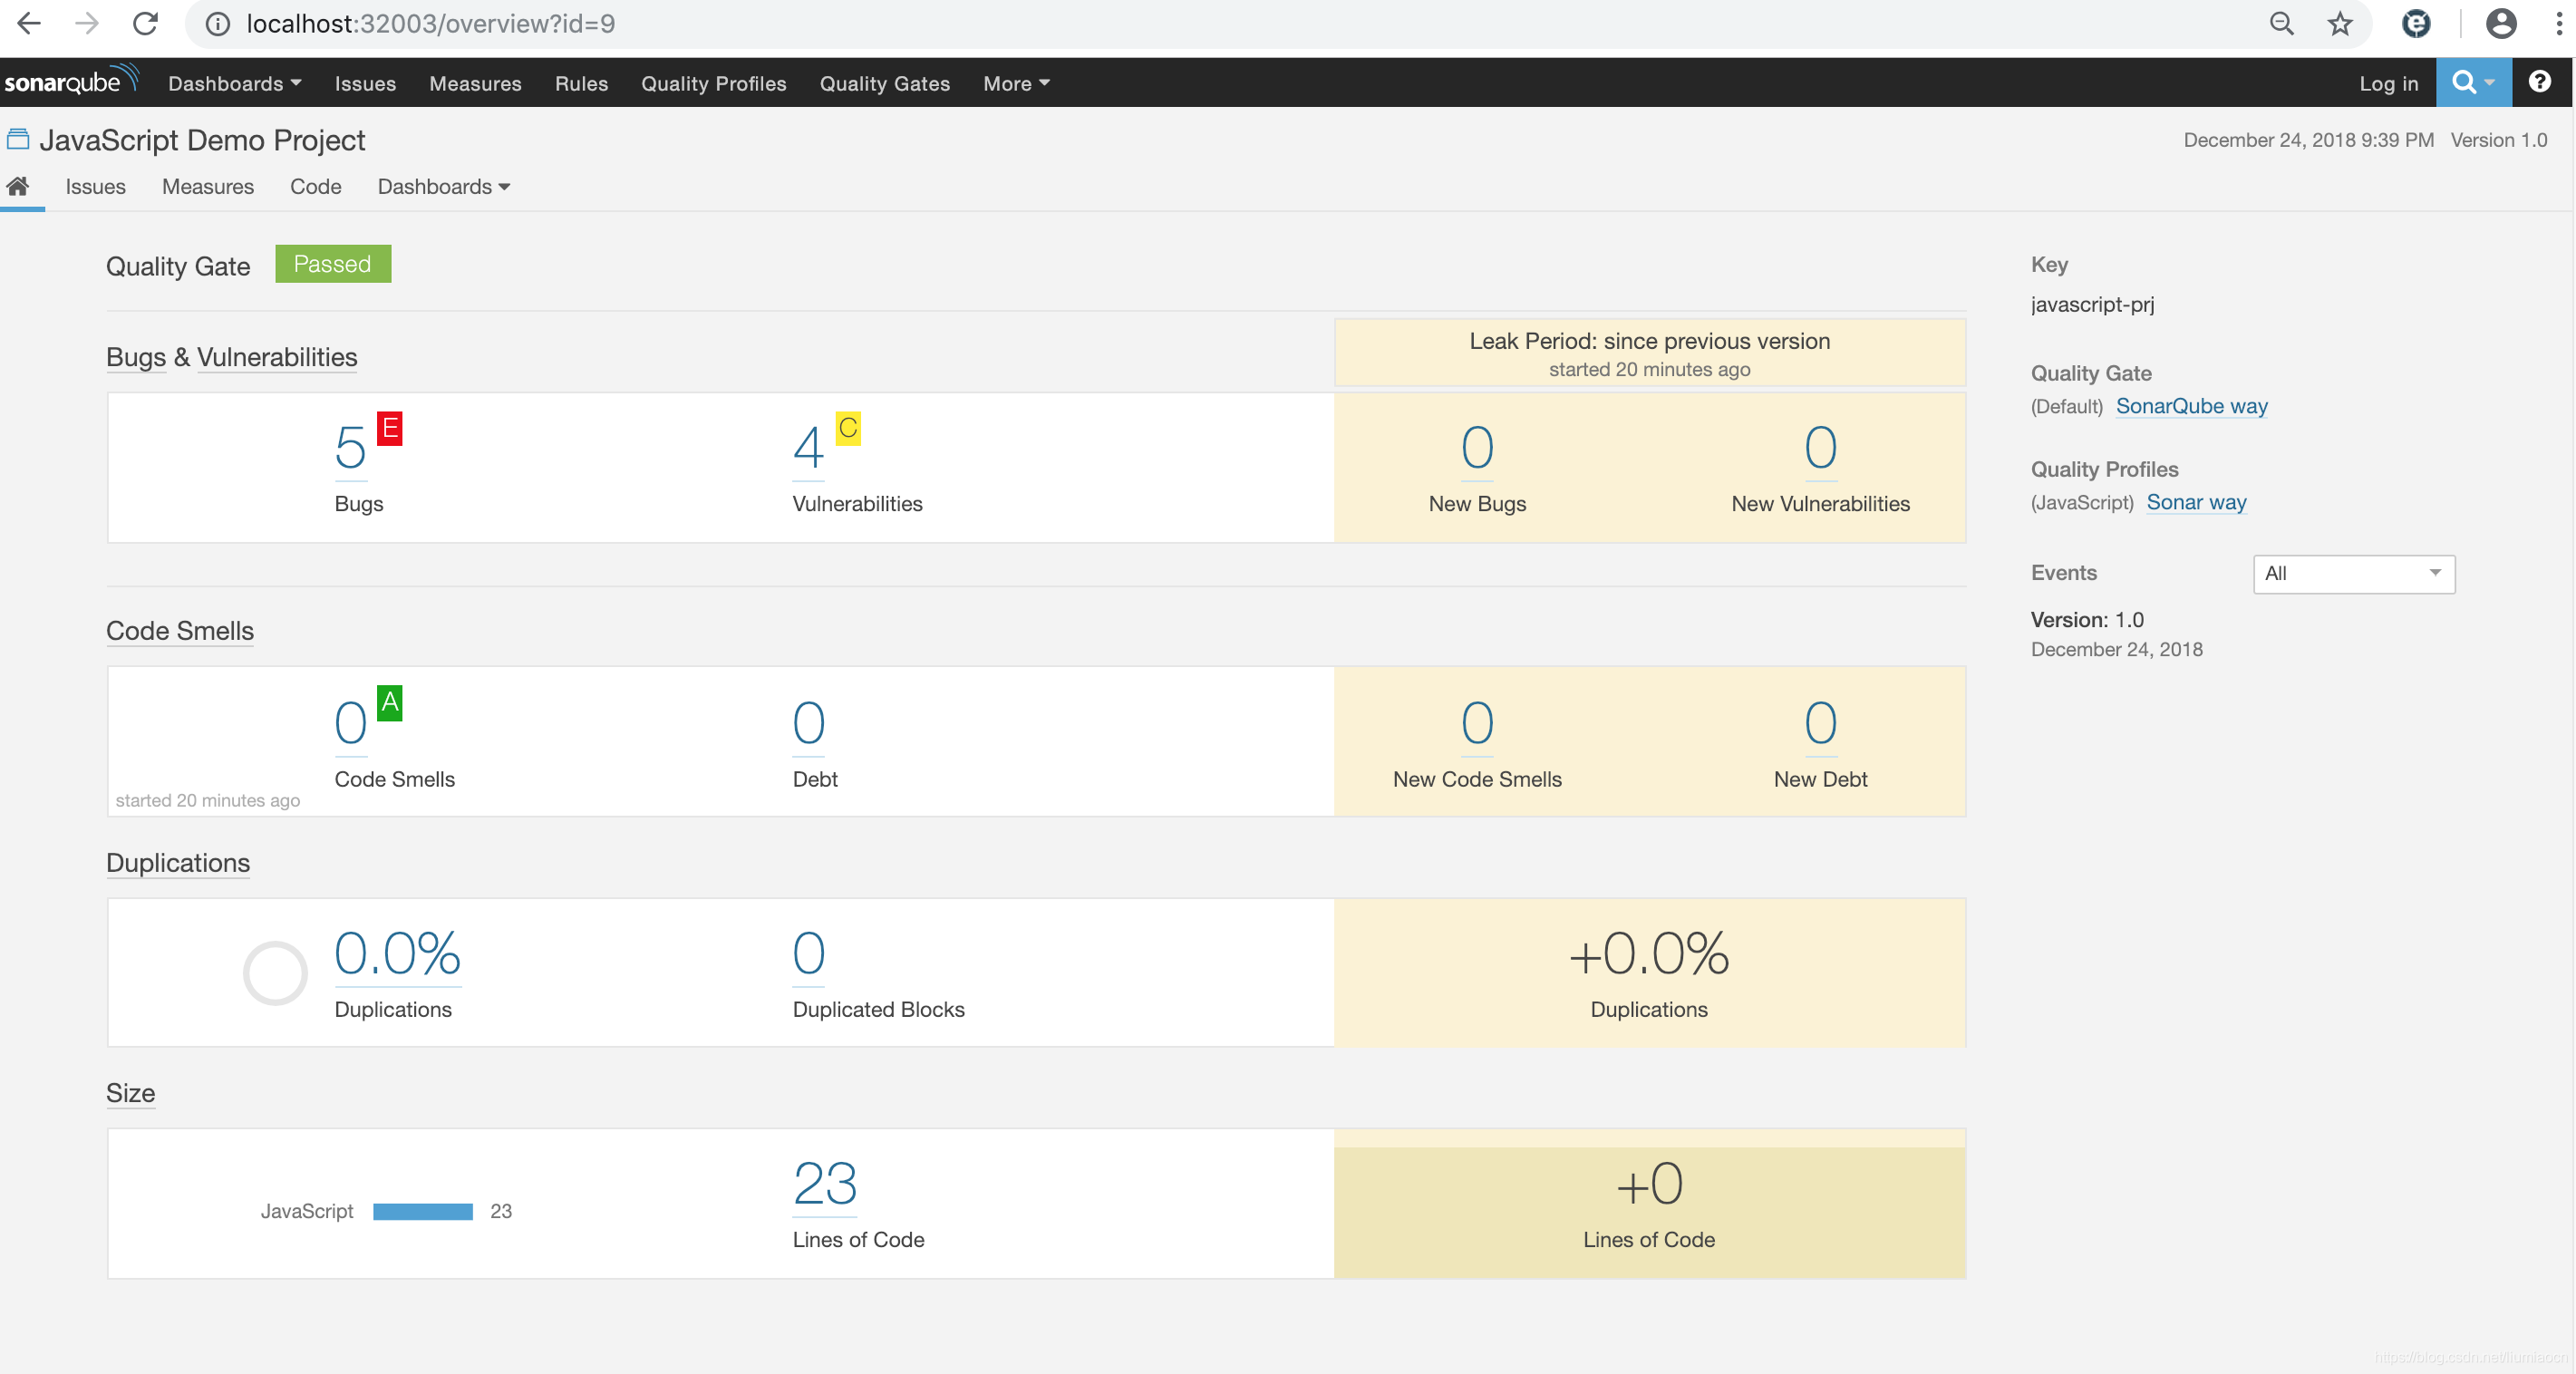The width and height of the screenshot is (2576, 1374).
Task: Open the browser three-dot menu
Action: pyautogui.click(x=2559, y=24)
